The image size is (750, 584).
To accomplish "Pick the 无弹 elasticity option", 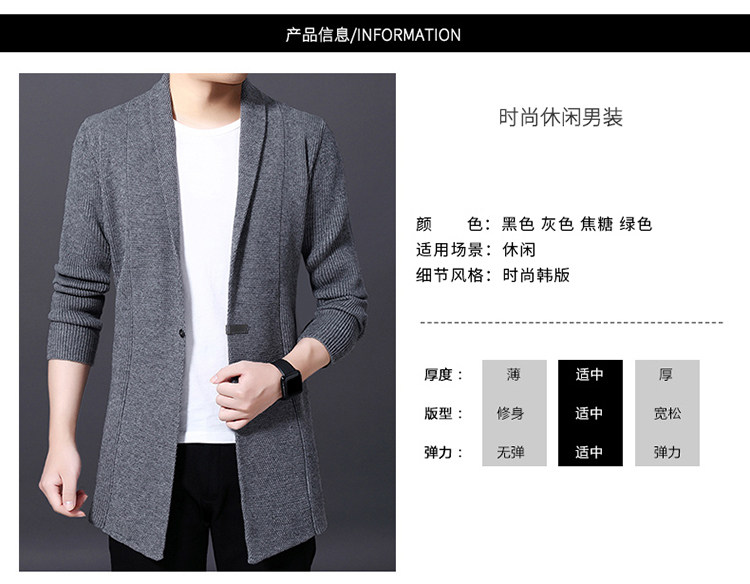I will 510,452.
